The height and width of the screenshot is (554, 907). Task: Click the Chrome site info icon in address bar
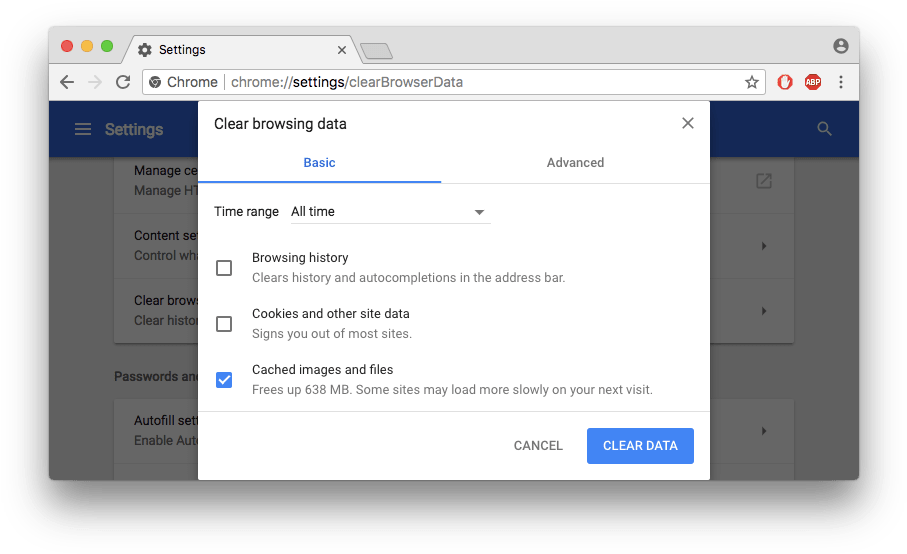click(x=155, y=82)
